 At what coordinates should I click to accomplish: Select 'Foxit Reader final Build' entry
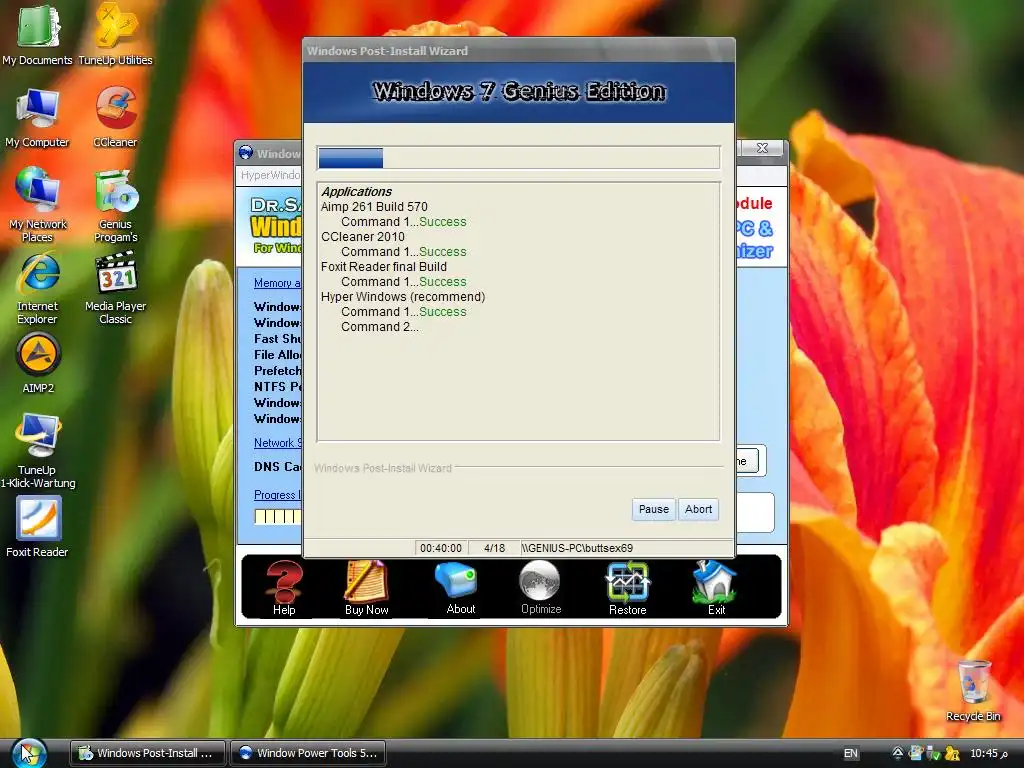point(383,267)
